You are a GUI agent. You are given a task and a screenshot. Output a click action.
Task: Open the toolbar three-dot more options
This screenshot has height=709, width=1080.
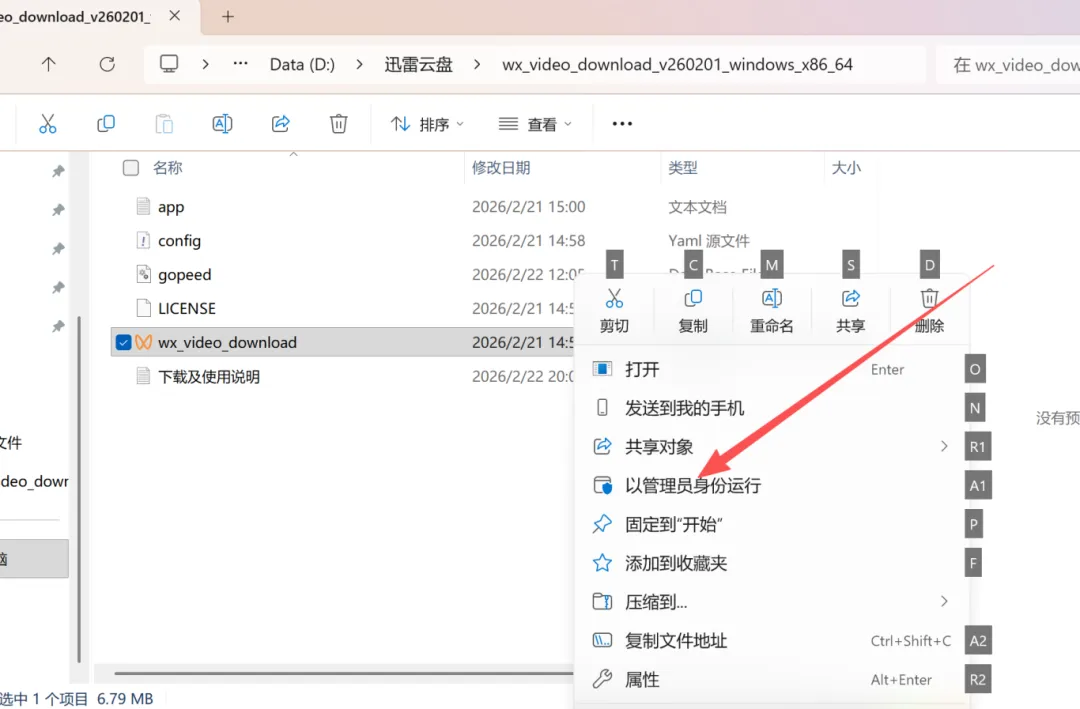pos(622,124)
